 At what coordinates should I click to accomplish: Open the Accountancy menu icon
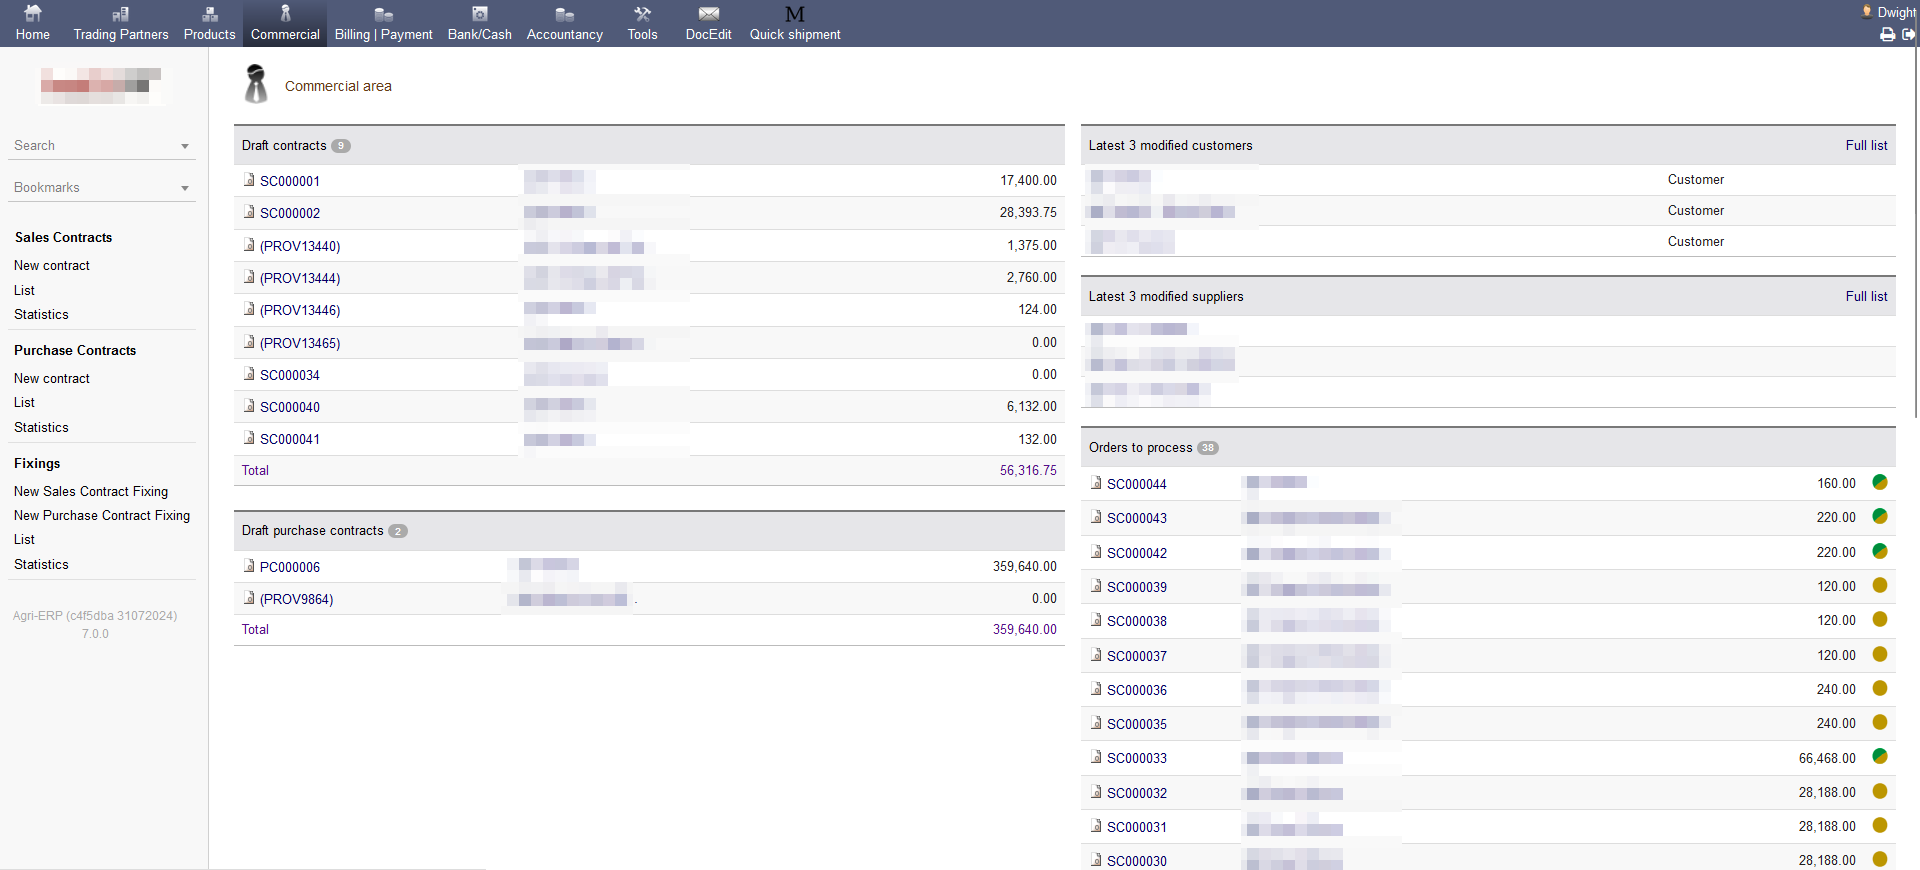pos(565,14)
